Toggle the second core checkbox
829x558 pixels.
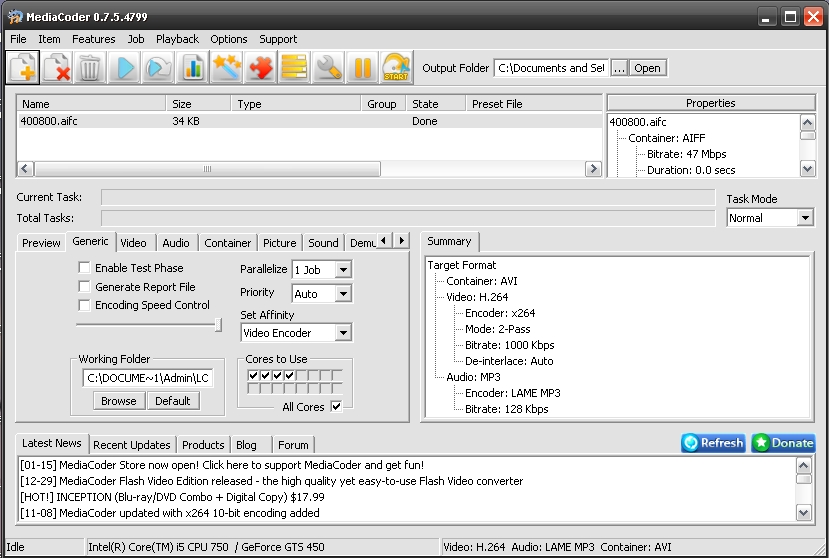click(265, 376)
